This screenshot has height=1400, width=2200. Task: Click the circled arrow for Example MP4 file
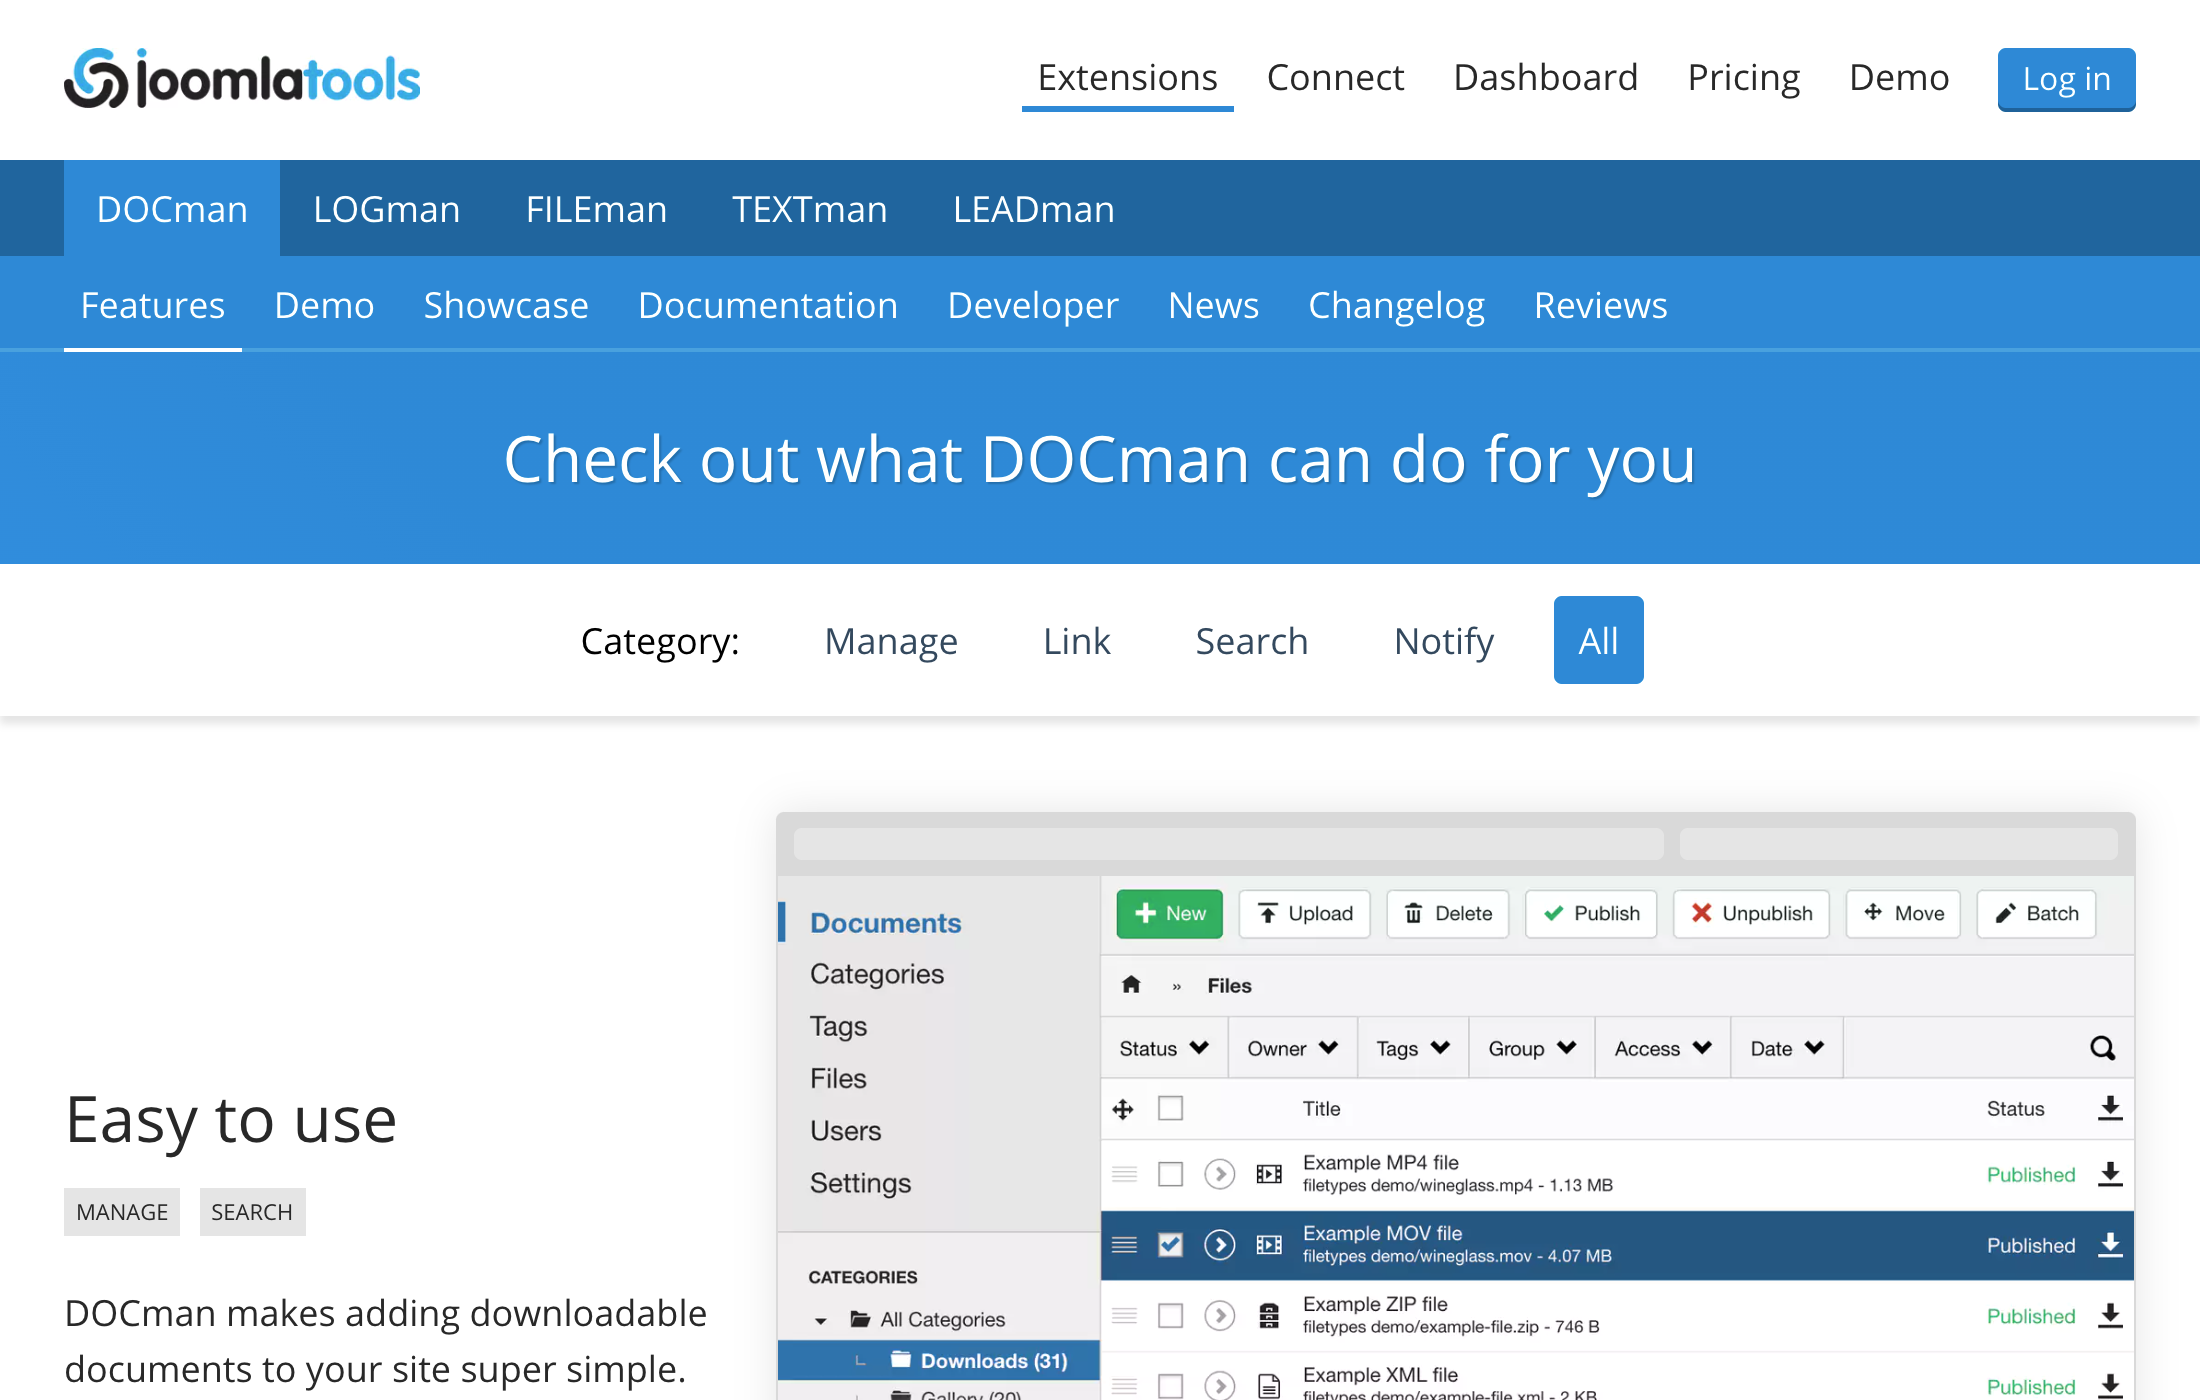click(x=1219, y=1174)
